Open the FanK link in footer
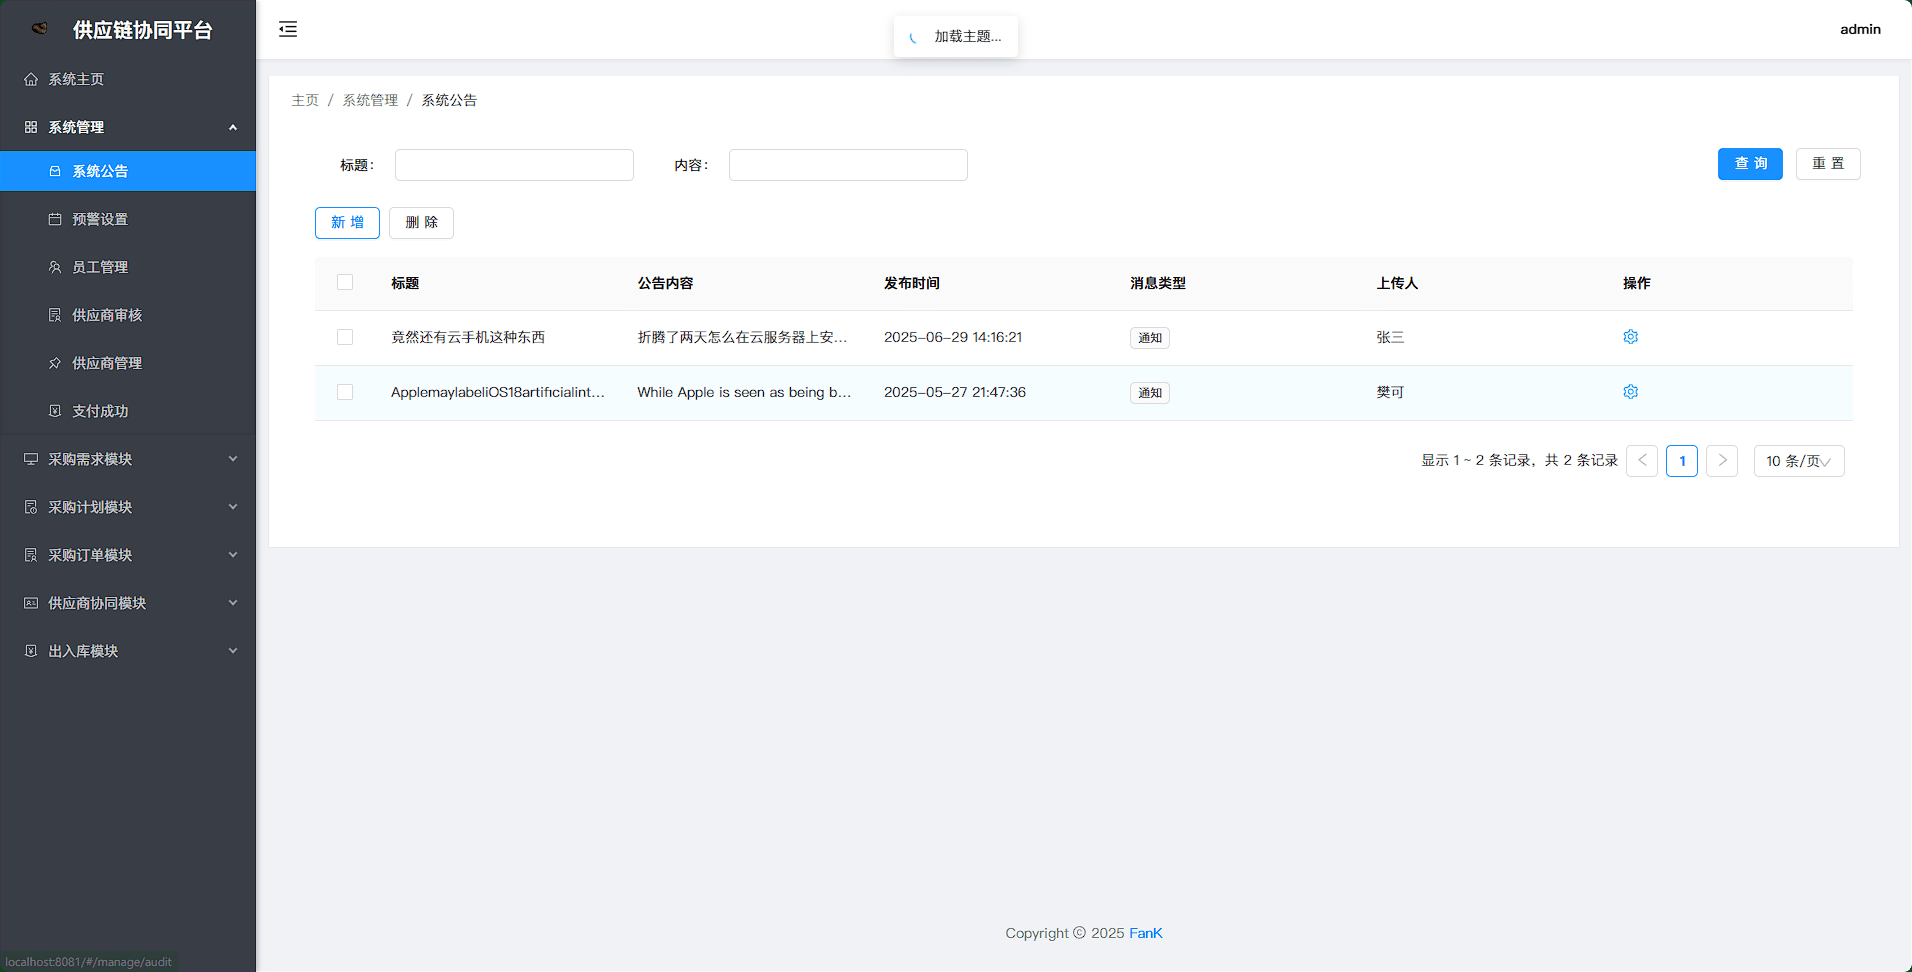Image resolution: width=1912 pixels, height=972 pixels. [1145, 933]
